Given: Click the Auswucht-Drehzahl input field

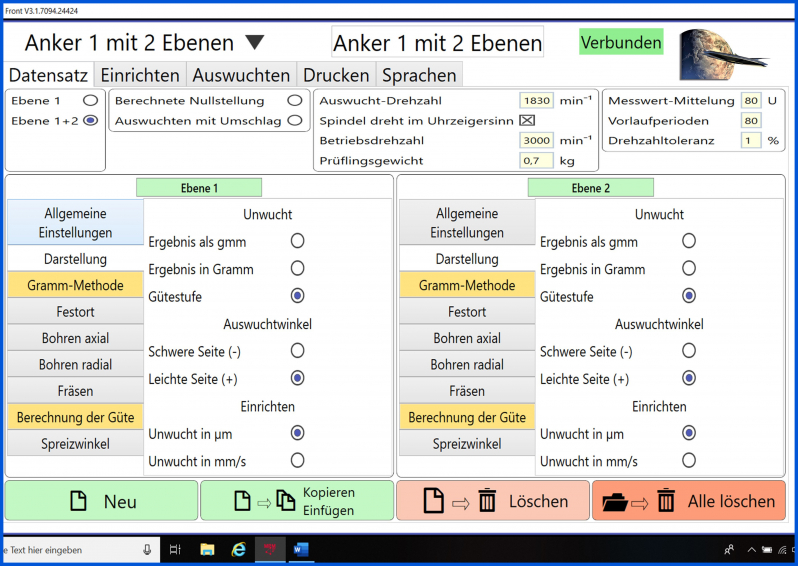Looking at the screenshot, I should pos(536,101).
